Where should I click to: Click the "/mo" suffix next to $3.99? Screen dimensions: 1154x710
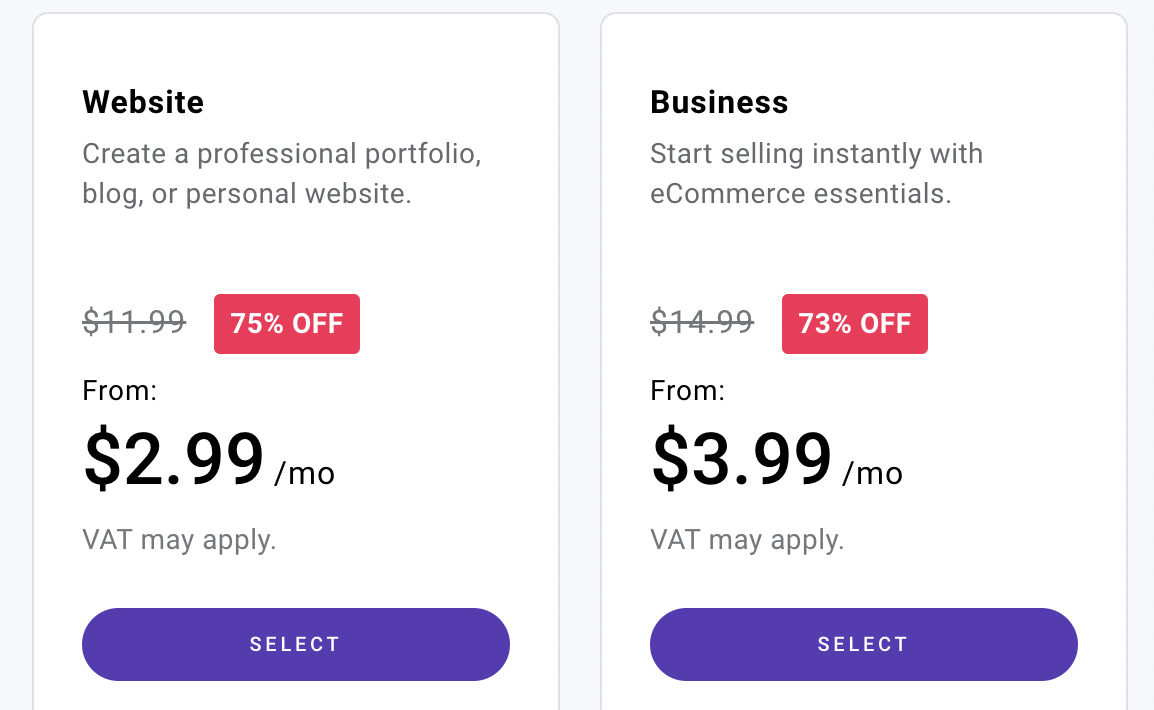tap(873, 473)
